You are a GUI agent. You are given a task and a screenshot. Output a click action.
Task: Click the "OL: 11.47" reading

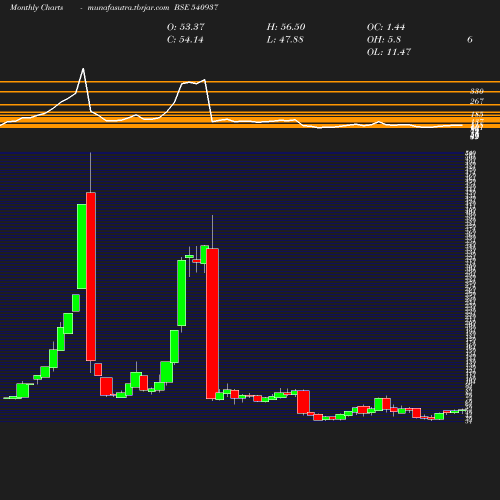pyautogui.click(x=389, y=52)
